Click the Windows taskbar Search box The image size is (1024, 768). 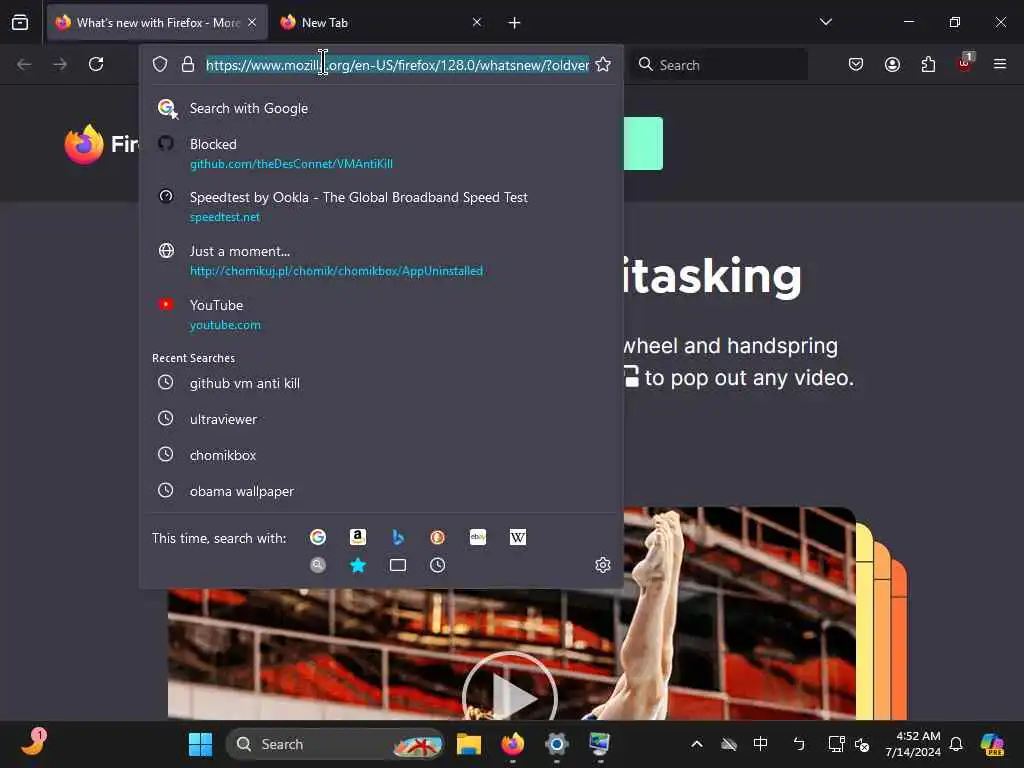click(334, 744)
